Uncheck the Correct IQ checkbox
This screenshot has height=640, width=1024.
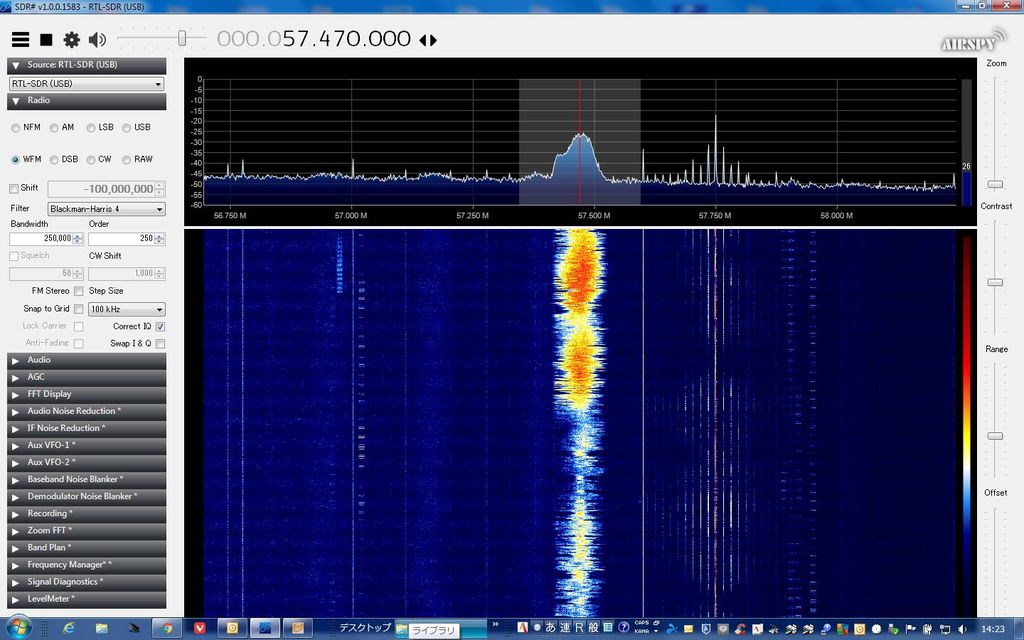pos(160,326)
